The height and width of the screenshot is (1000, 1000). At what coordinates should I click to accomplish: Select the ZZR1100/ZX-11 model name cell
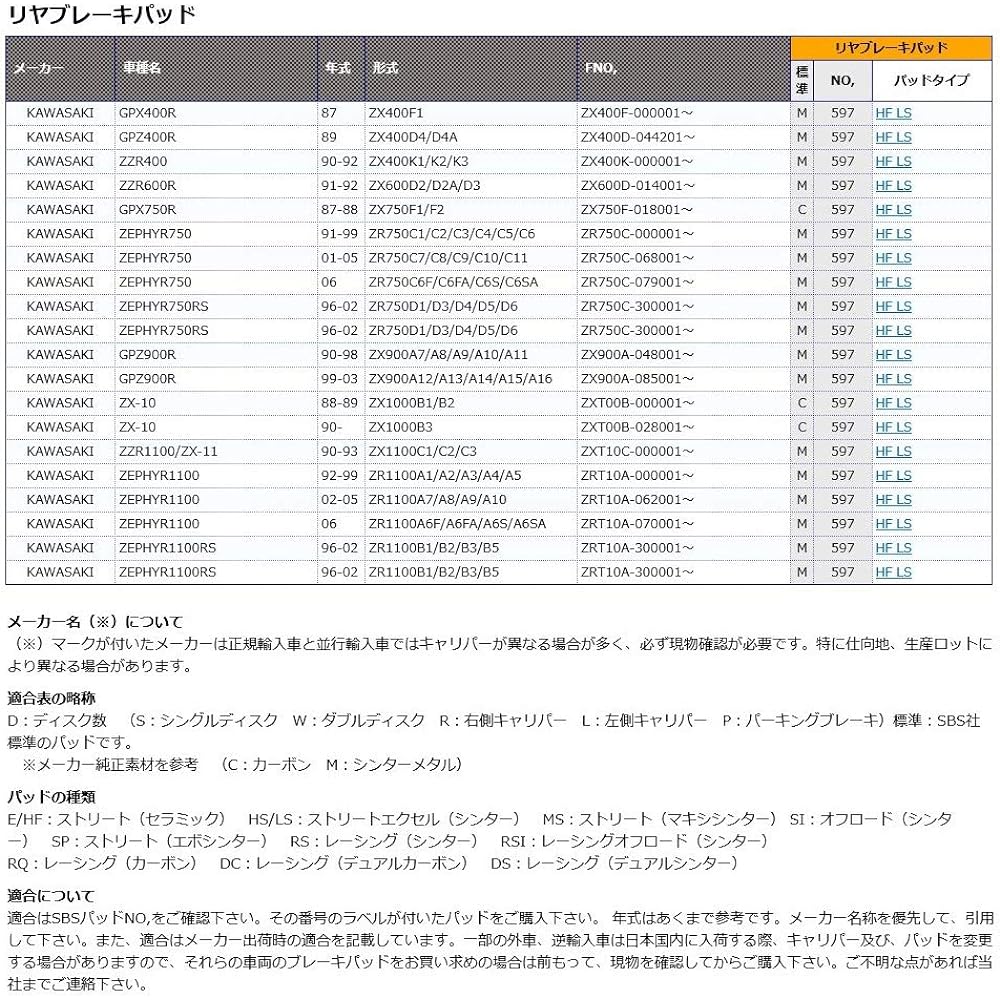(216, 452)
